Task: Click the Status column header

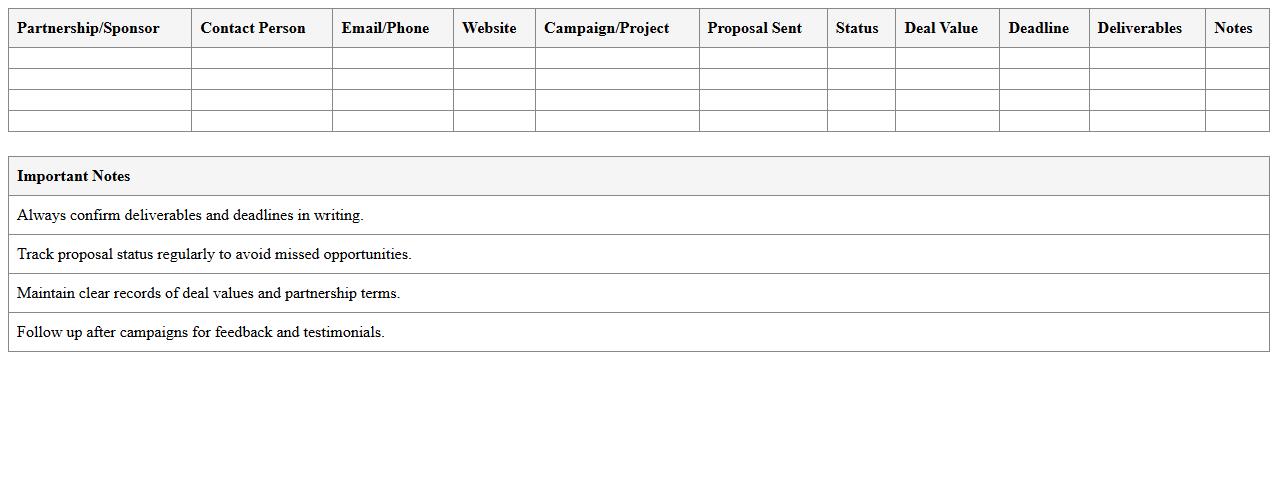Action: click(857, 28)
